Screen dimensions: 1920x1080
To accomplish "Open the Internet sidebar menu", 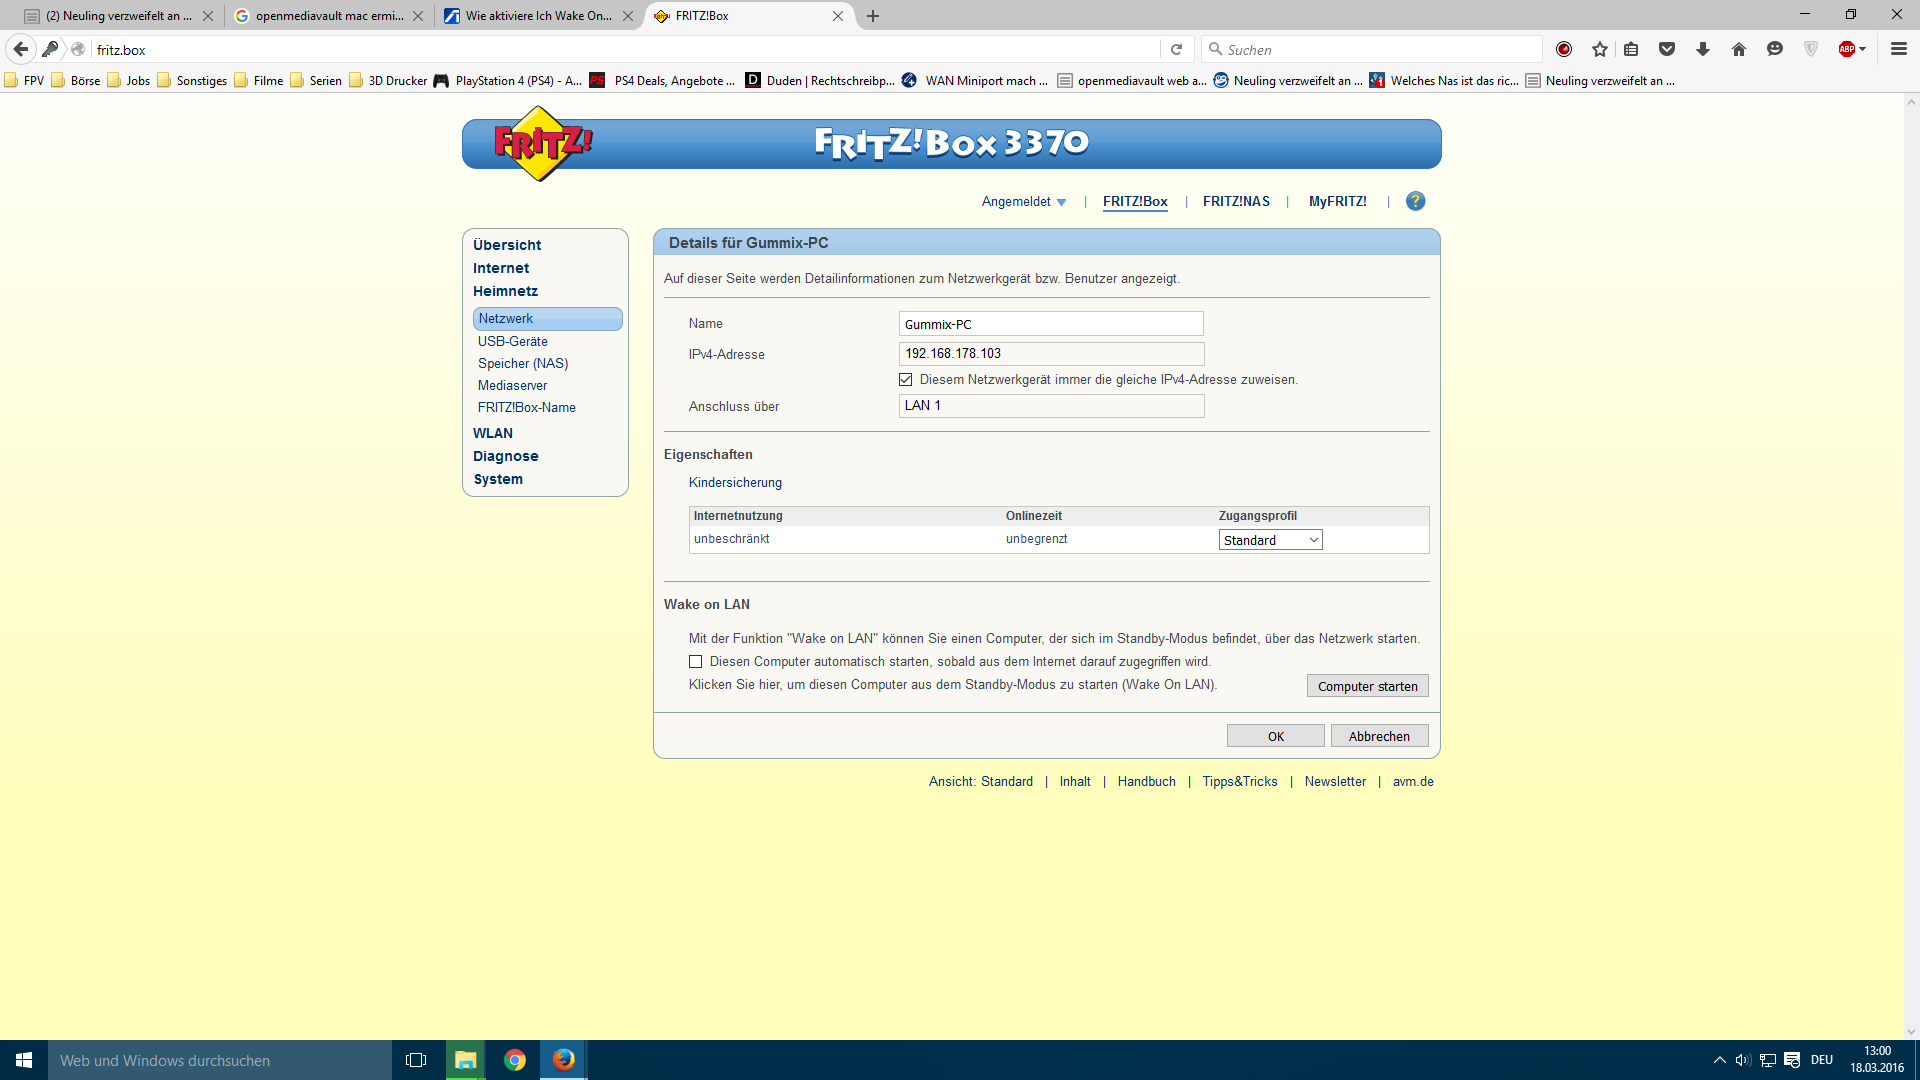I will coord(501,268).
